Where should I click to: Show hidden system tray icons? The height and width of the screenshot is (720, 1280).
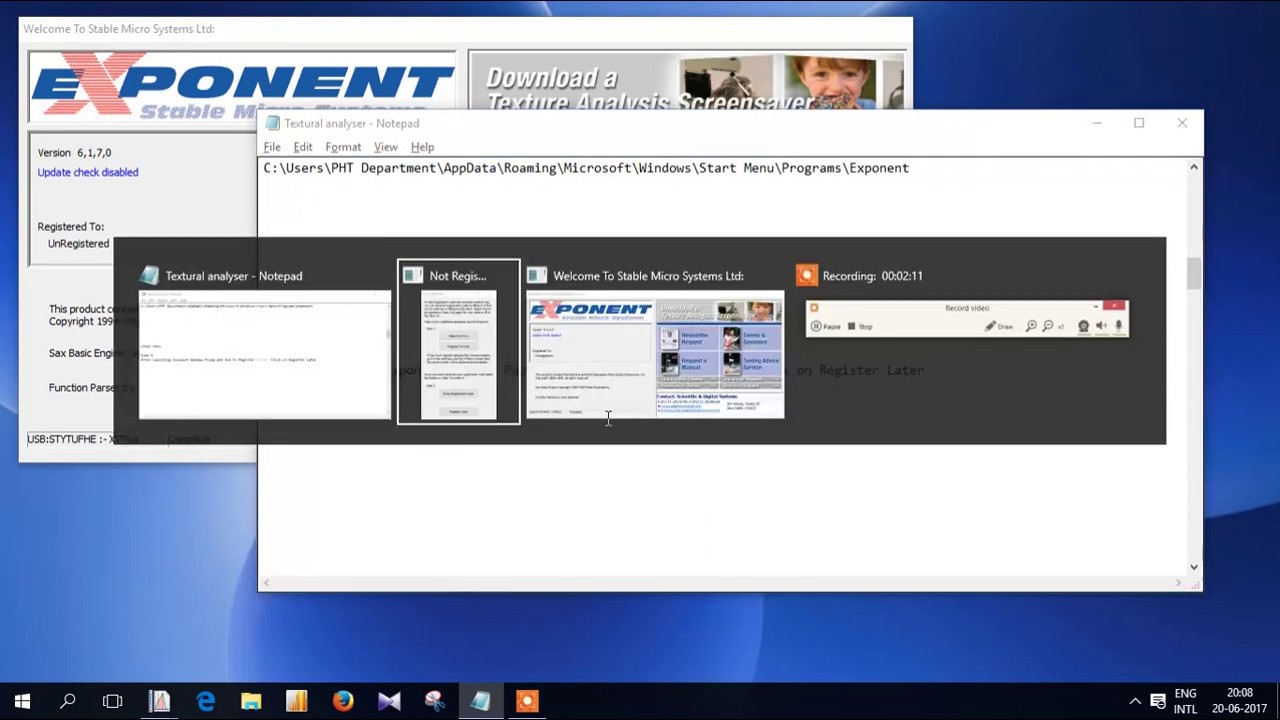[1135, 701]
